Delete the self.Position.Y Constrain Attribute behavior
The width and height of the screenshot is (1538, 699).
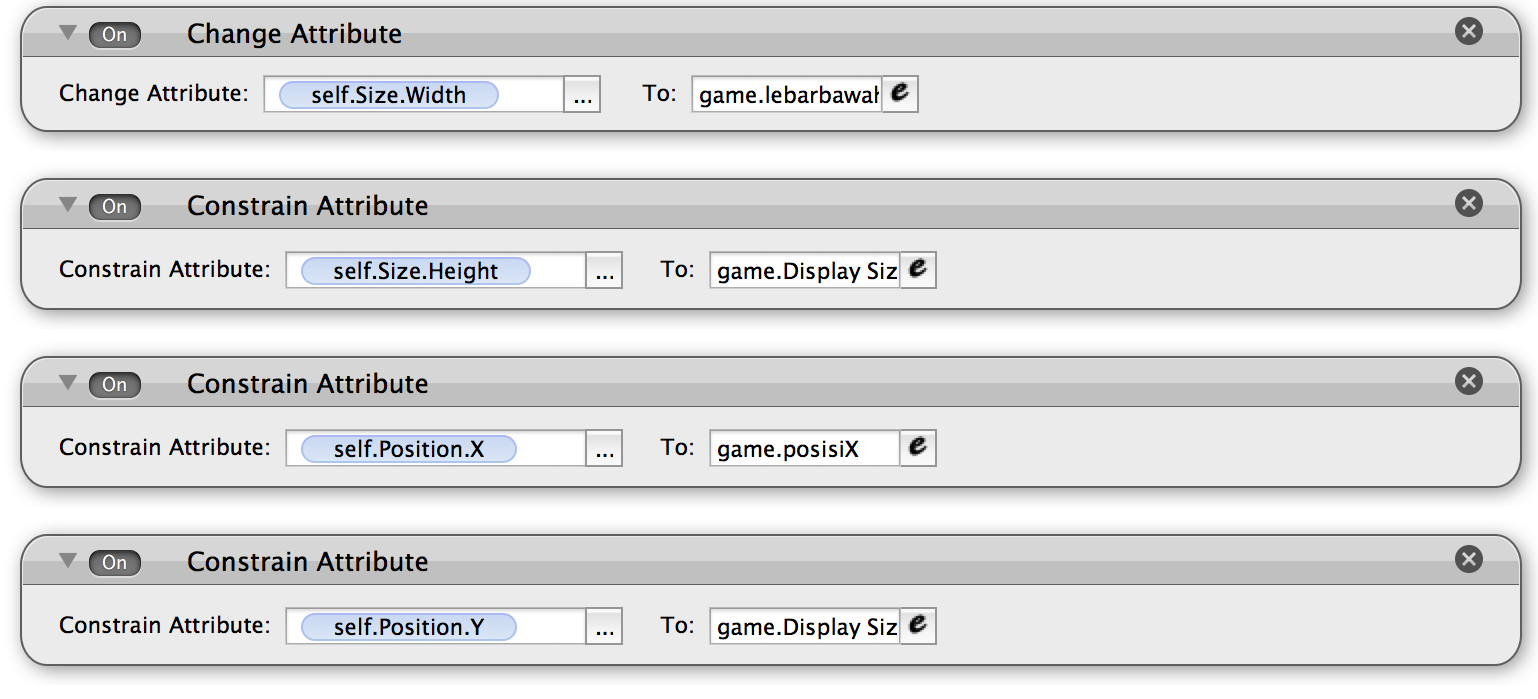tap(1468, 560)
